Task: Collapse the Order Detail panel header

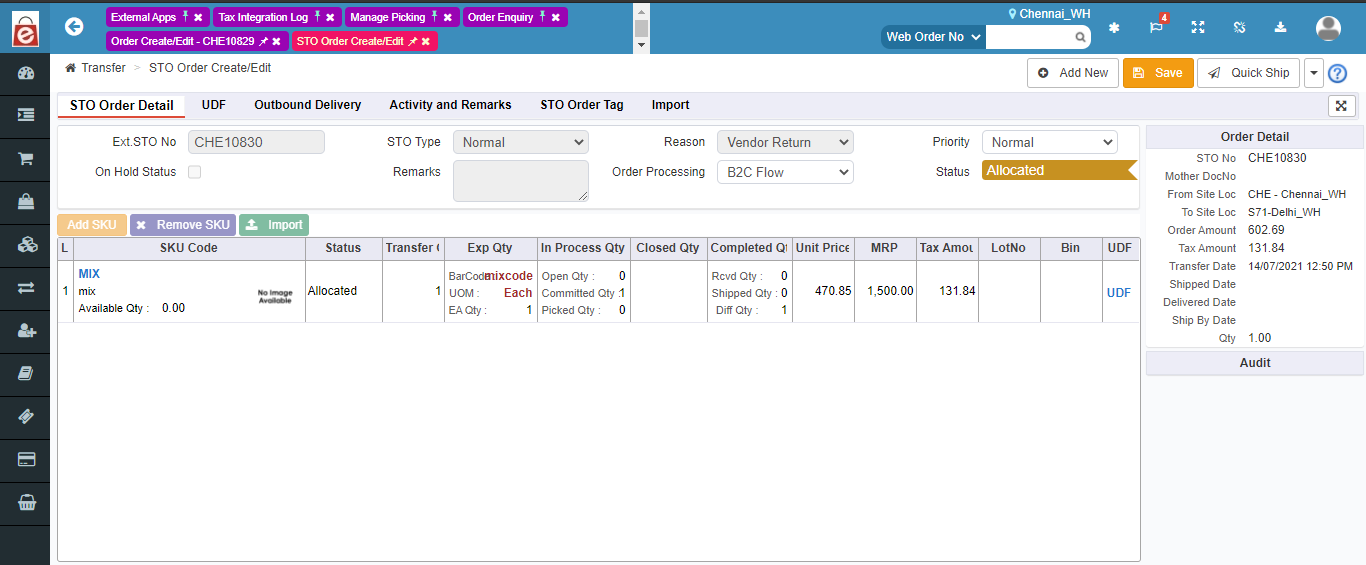Action: tap(1255, 137)
